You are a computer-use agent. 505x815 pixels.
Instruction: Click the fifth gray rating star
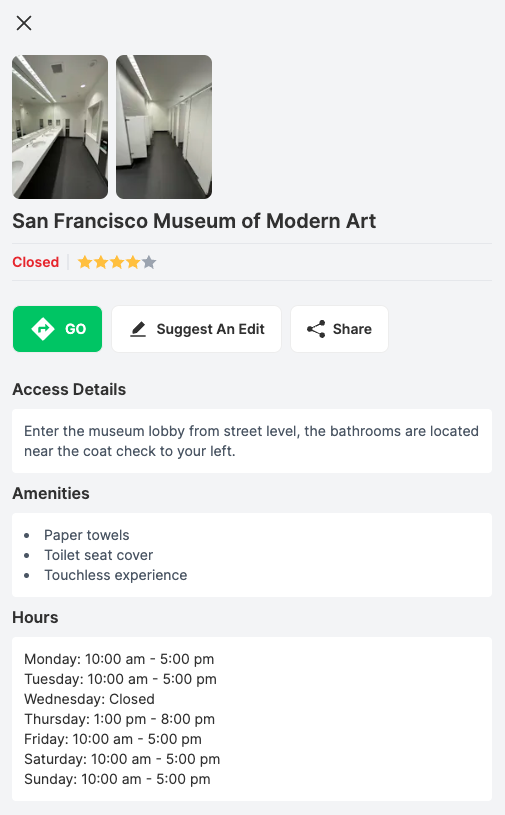(149, 262)
